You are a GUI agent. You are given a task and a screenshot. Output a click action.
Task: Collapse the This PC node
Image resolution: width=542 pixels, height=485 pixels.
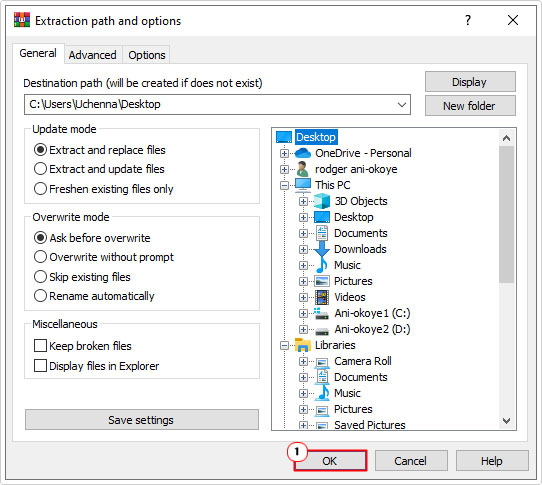284,185
